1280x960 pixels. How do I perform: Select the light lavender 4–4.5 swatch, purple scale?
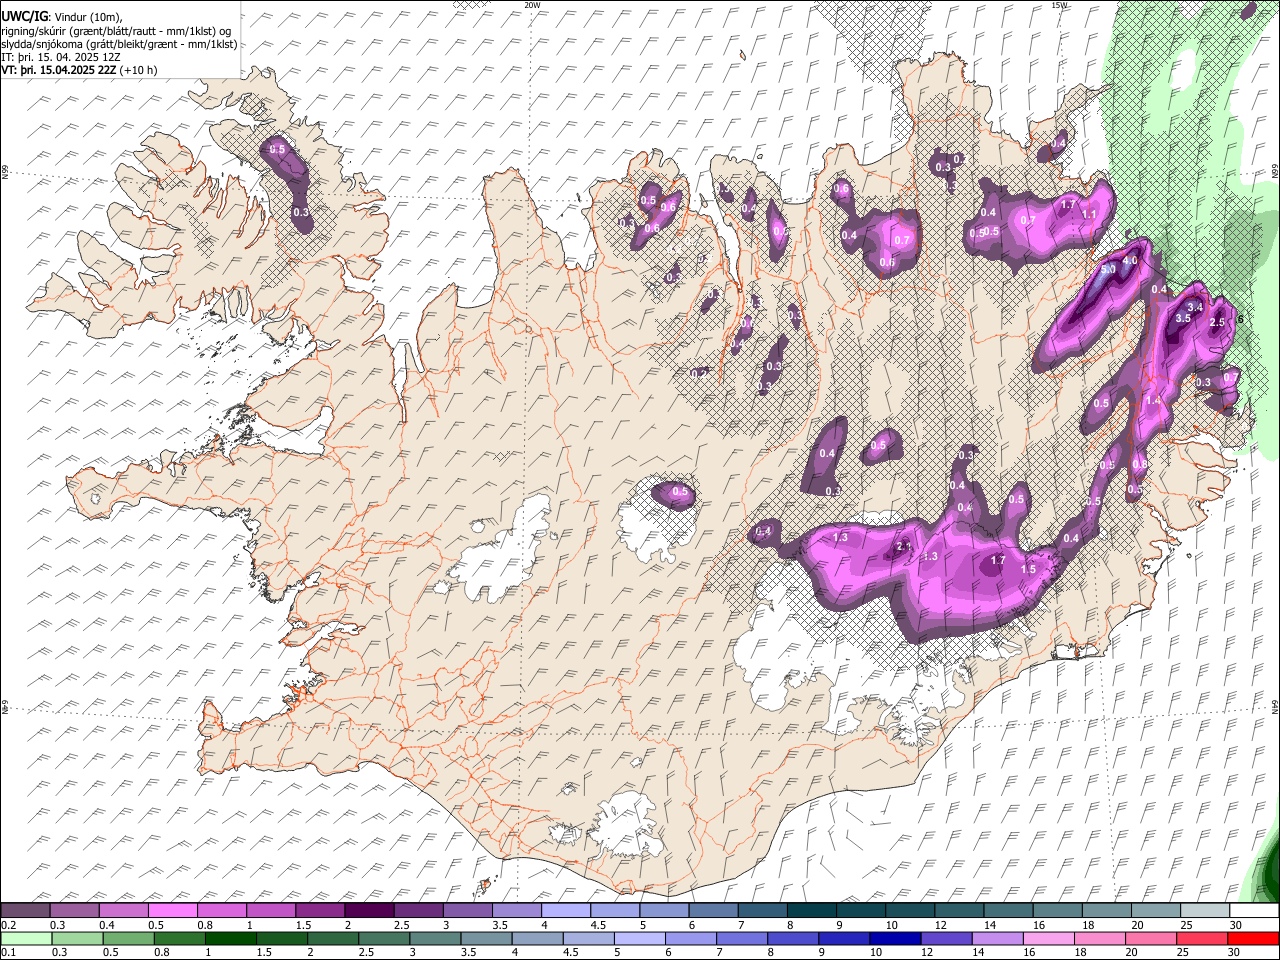pos(566,910)
